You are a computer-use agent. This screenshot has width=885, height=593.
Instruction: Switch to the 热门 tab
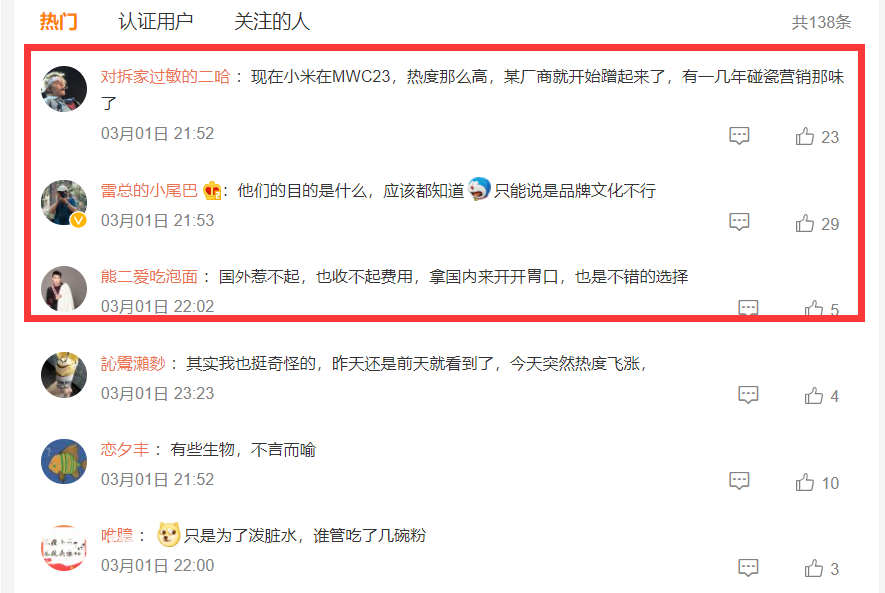58,21
